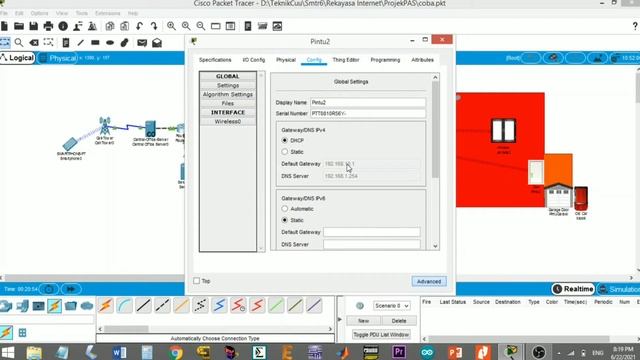Choose the Place Note tool
This screenshot has height=360, width=640.
[x=66, y=42]
